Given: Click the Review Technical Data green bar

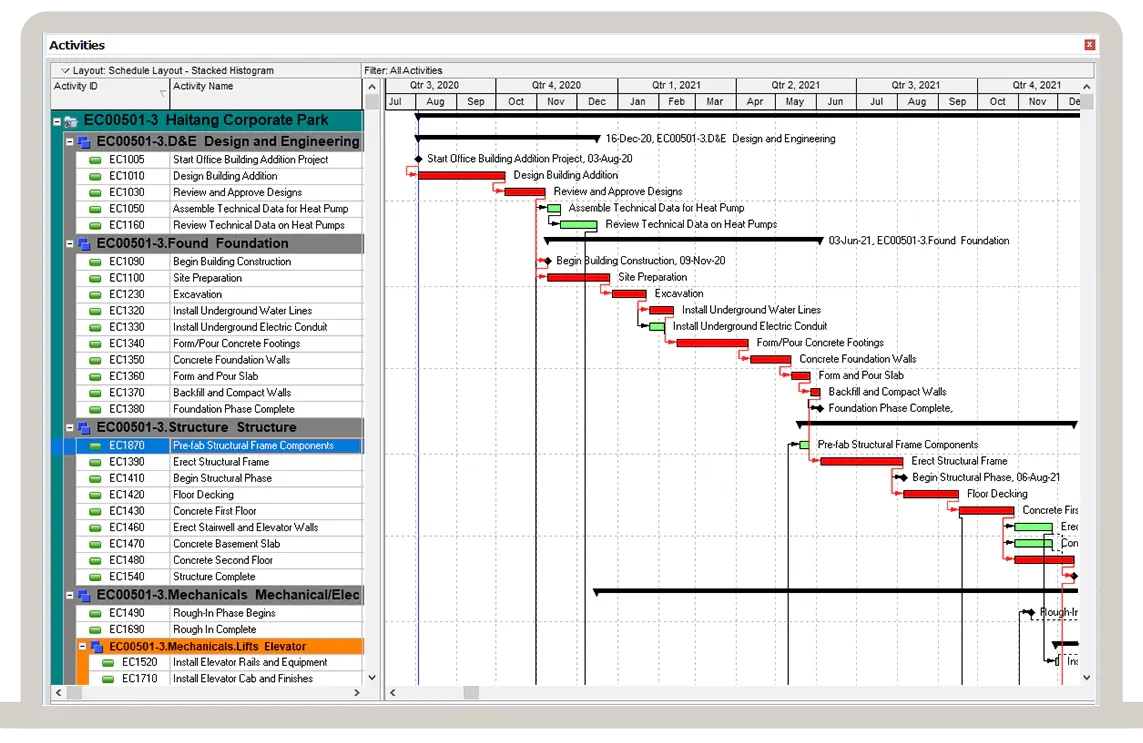Looking at the screenshot, I should click(x=578, y=225).
